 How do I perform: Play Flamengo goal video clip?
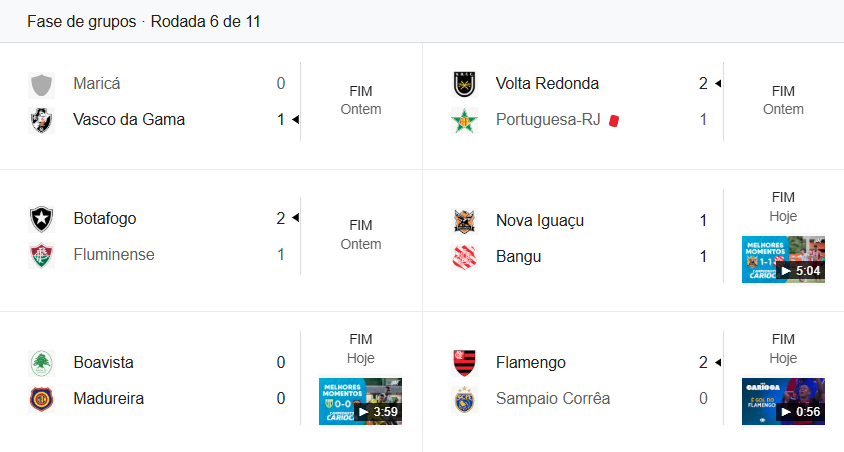(x=783, y=401)
